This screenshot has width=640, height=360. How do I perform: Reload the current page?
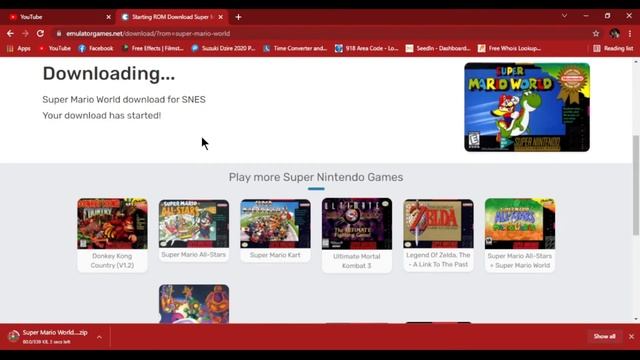pyautogui.click(x=40, y=33)
